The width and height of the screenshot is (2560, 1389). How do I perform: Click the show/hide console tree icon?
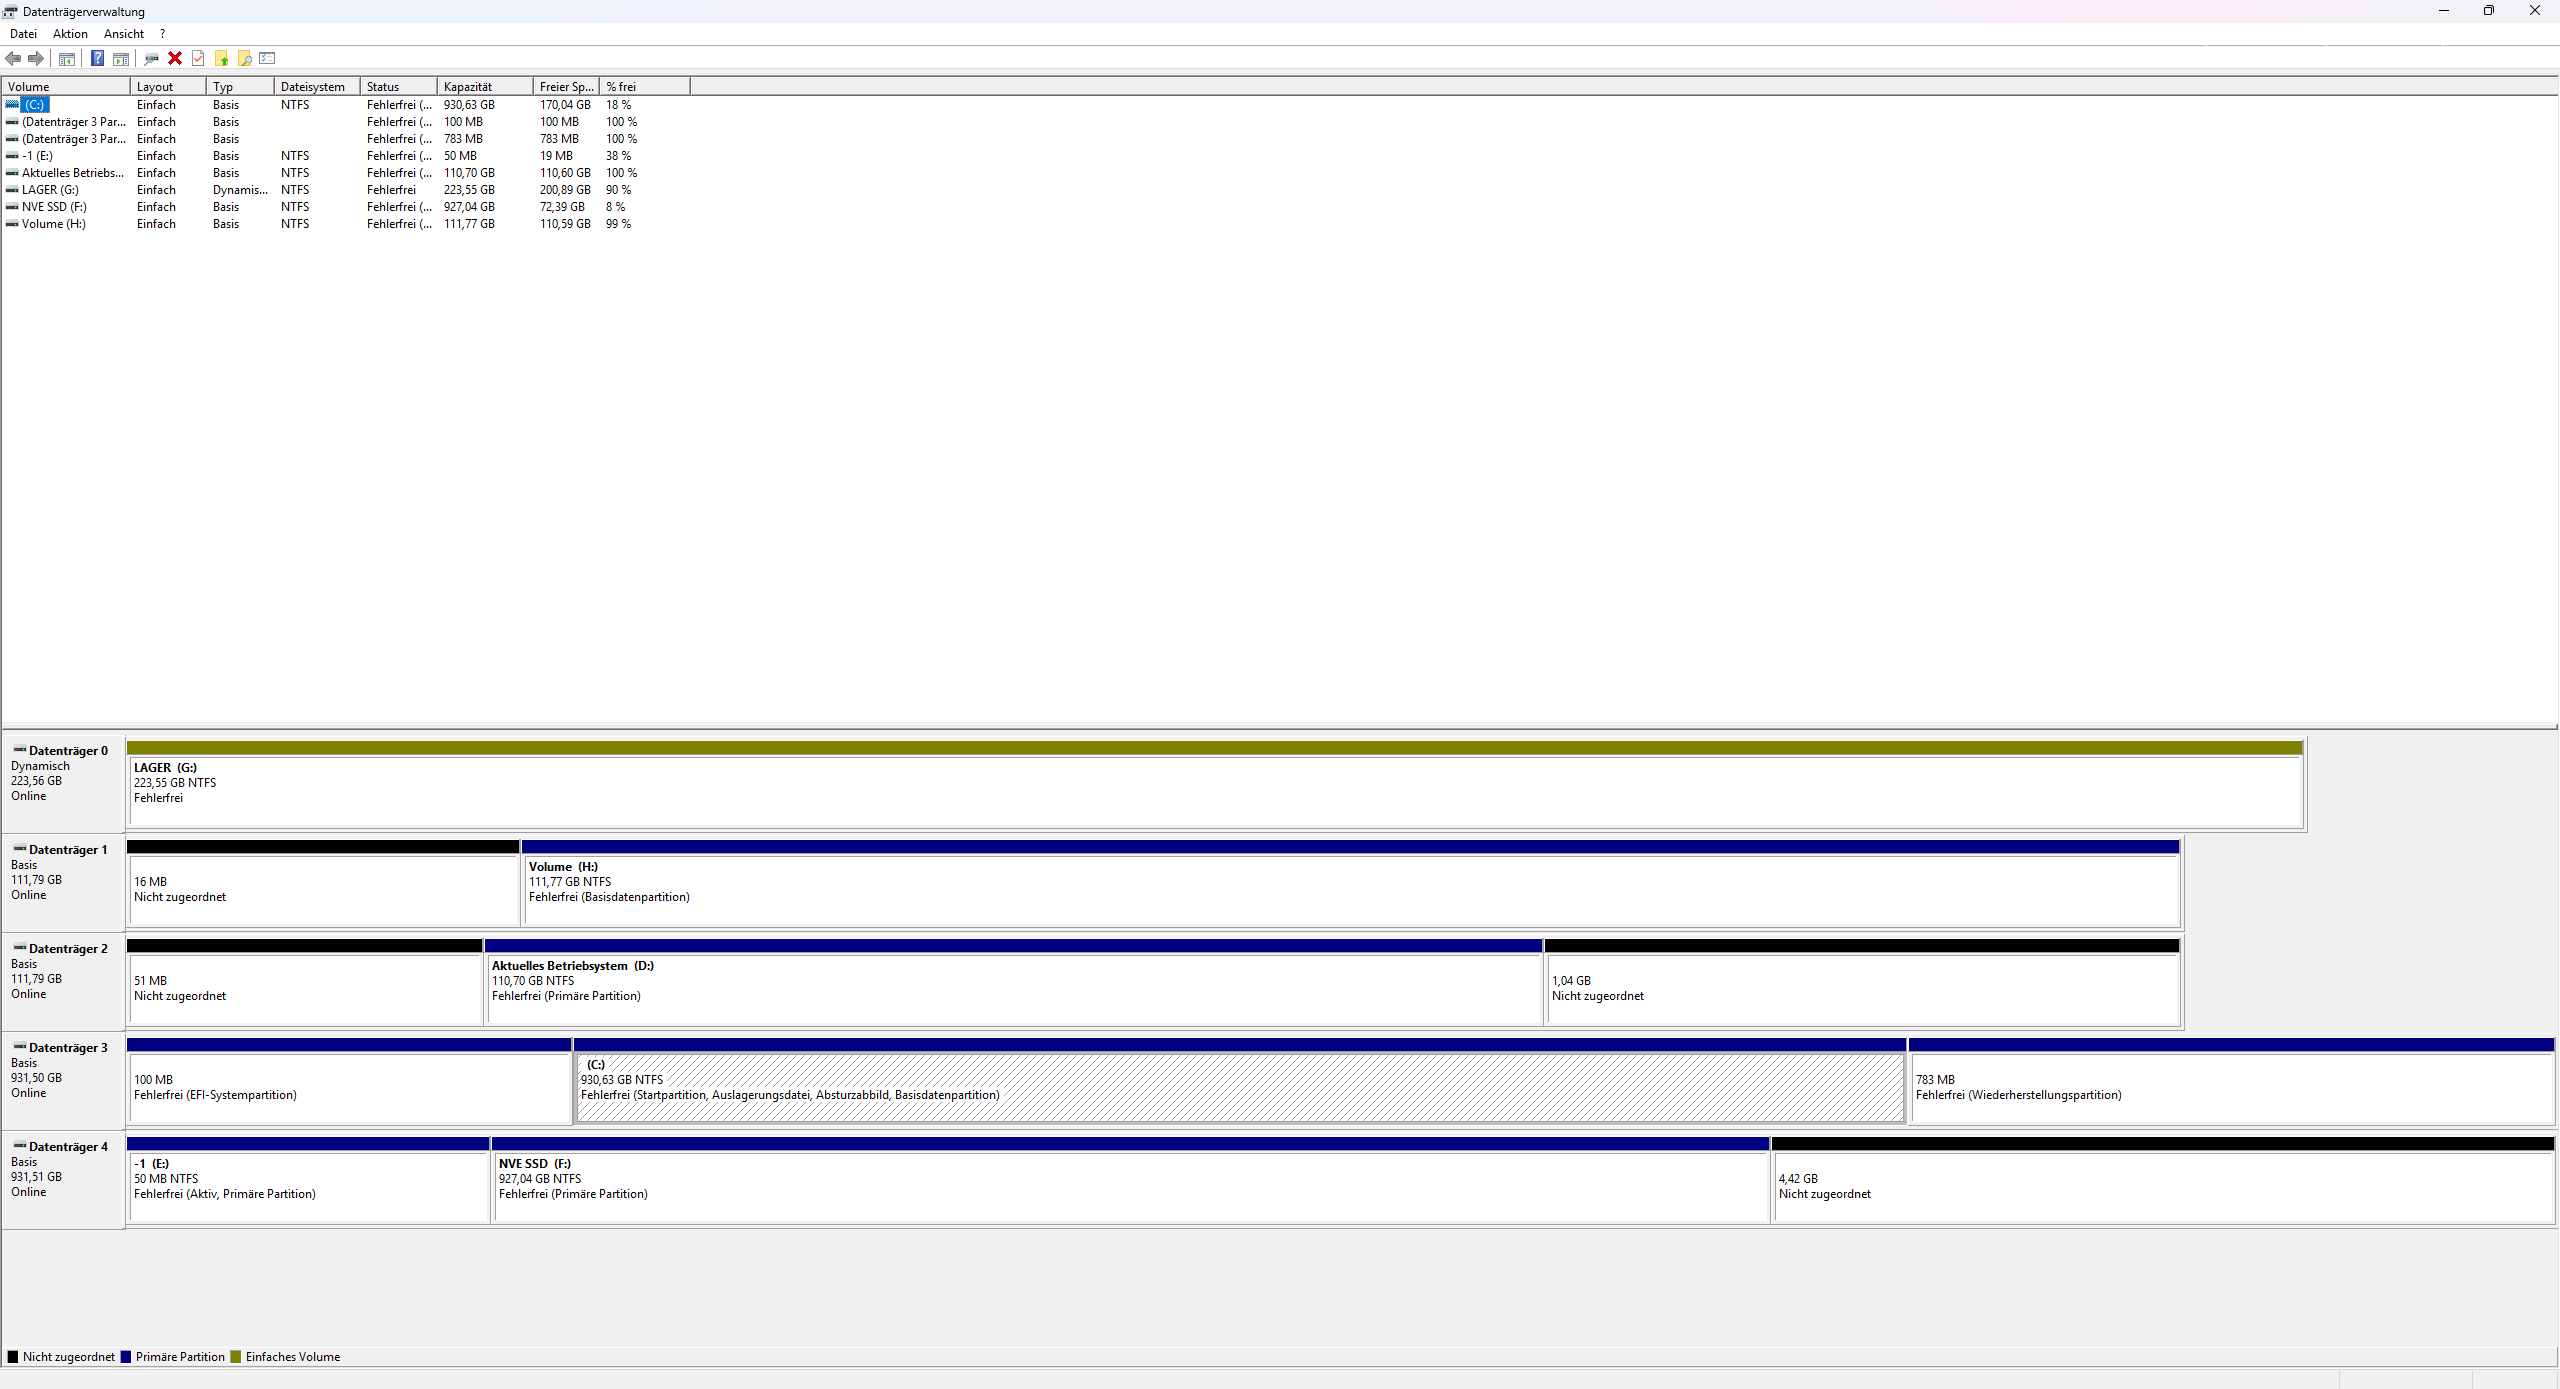pyautogui.click(x=67, y=58)
